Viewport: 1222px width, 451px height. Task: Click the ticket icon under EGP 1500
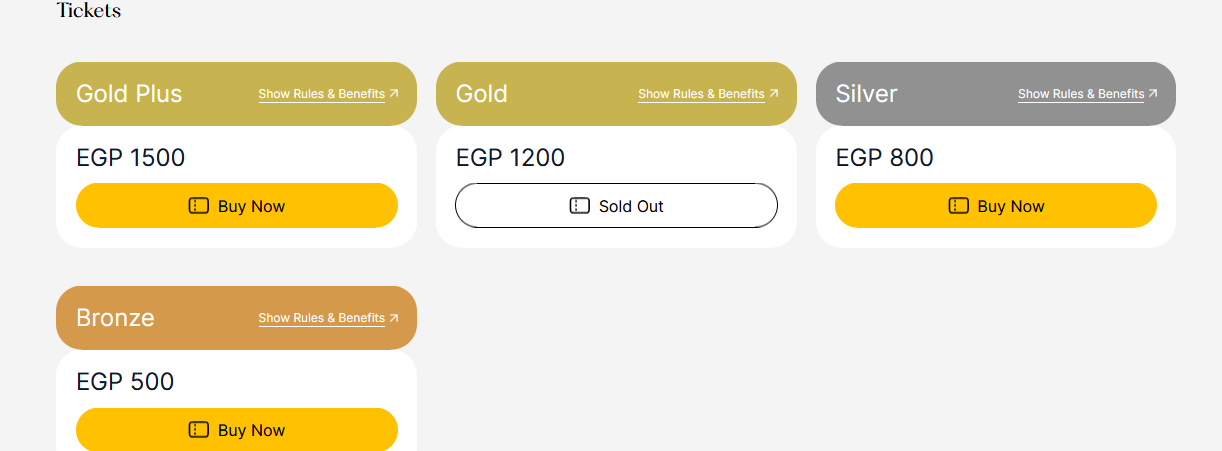199,206
